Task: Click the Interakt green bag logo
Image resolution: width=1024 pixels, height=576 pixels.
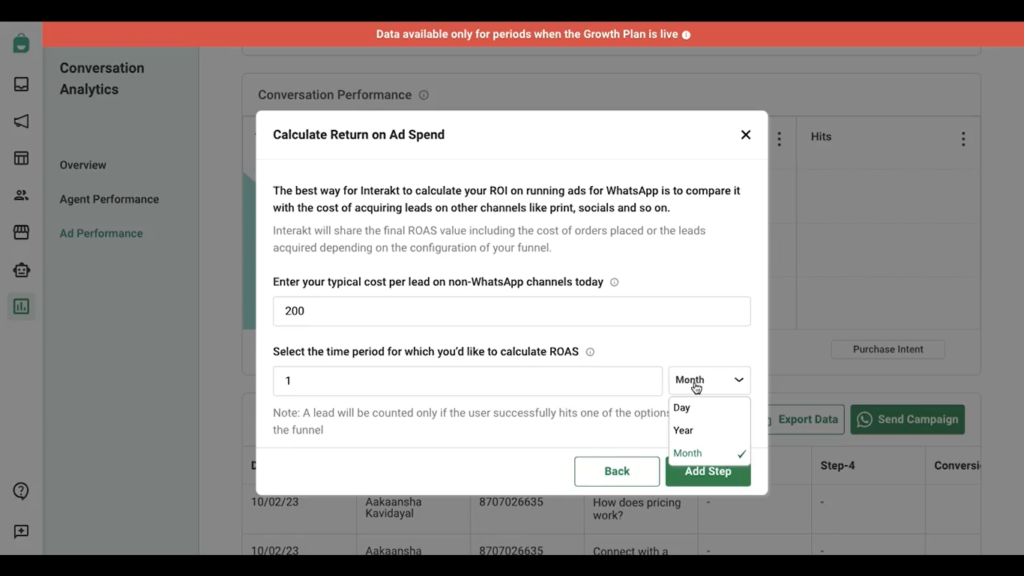Action: click(x=21, y=44)
